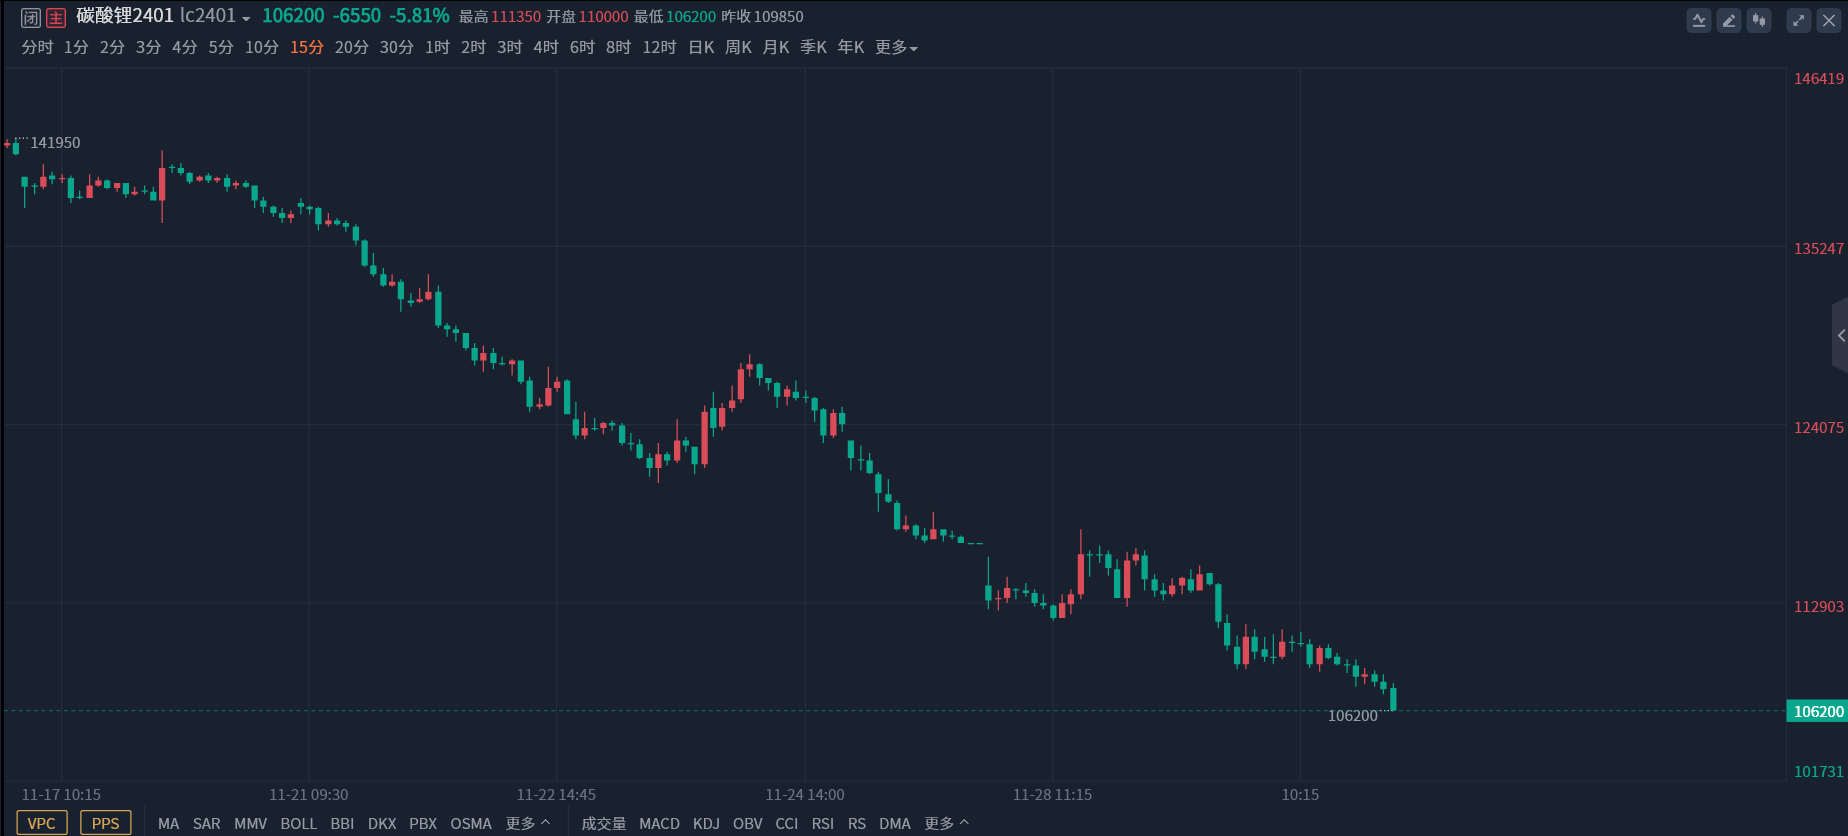
Task: Click the 135247 price axis label
Action: 1818,248
